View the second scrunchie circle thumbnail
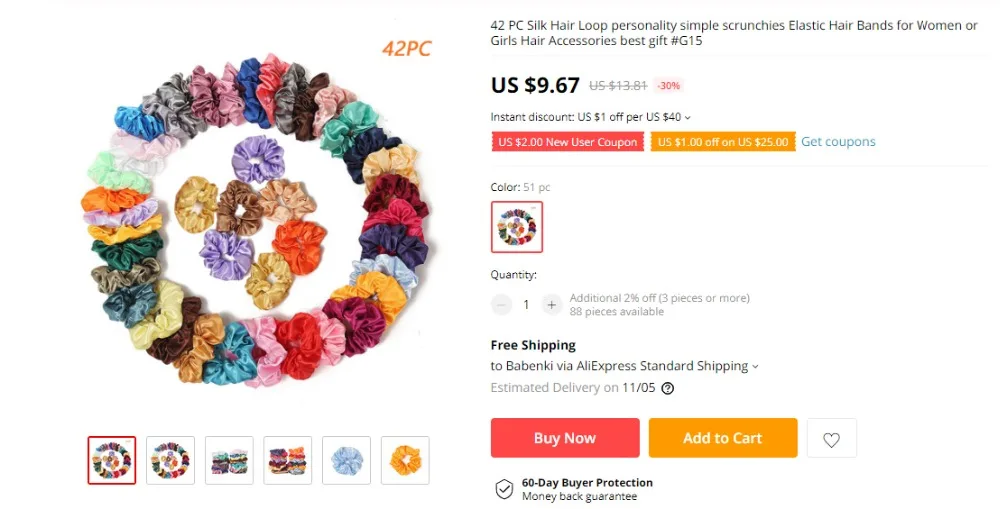The image size is (1000, 509). 170,461
